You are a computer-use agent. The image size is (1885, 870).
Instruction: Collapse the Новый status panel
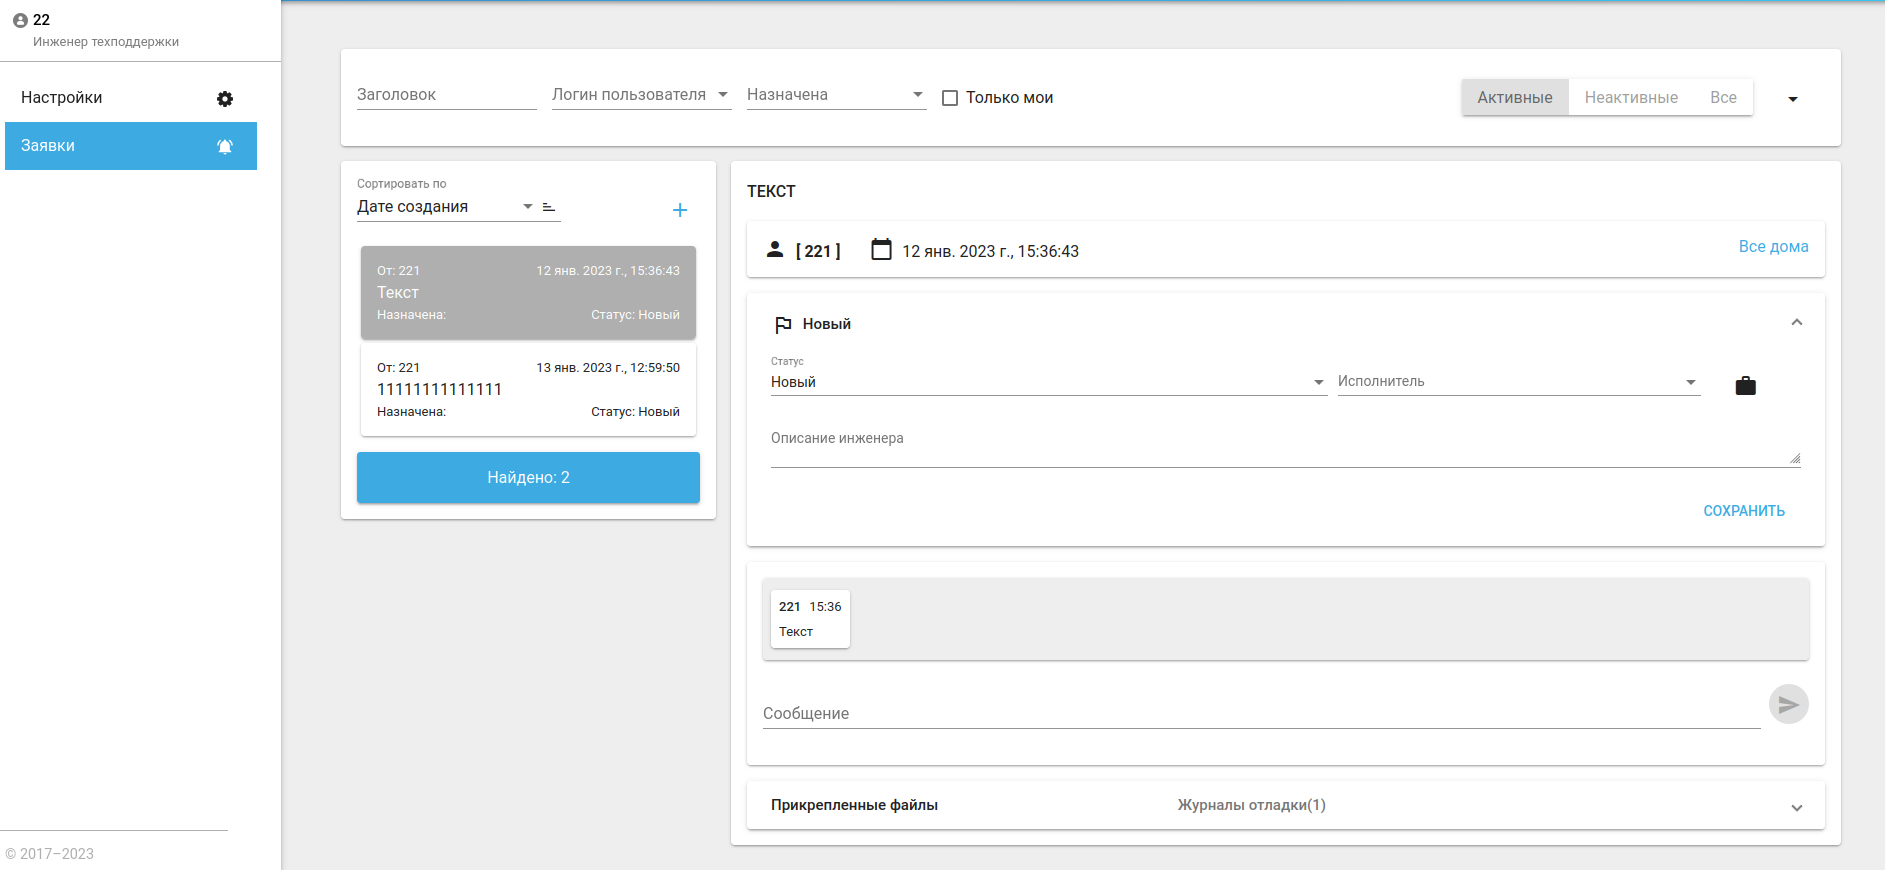coord(1796,323)
